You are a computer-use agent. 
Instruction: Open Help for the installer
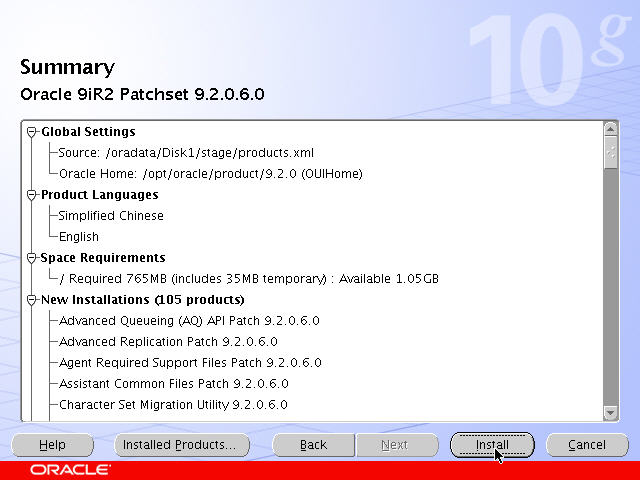52,444
